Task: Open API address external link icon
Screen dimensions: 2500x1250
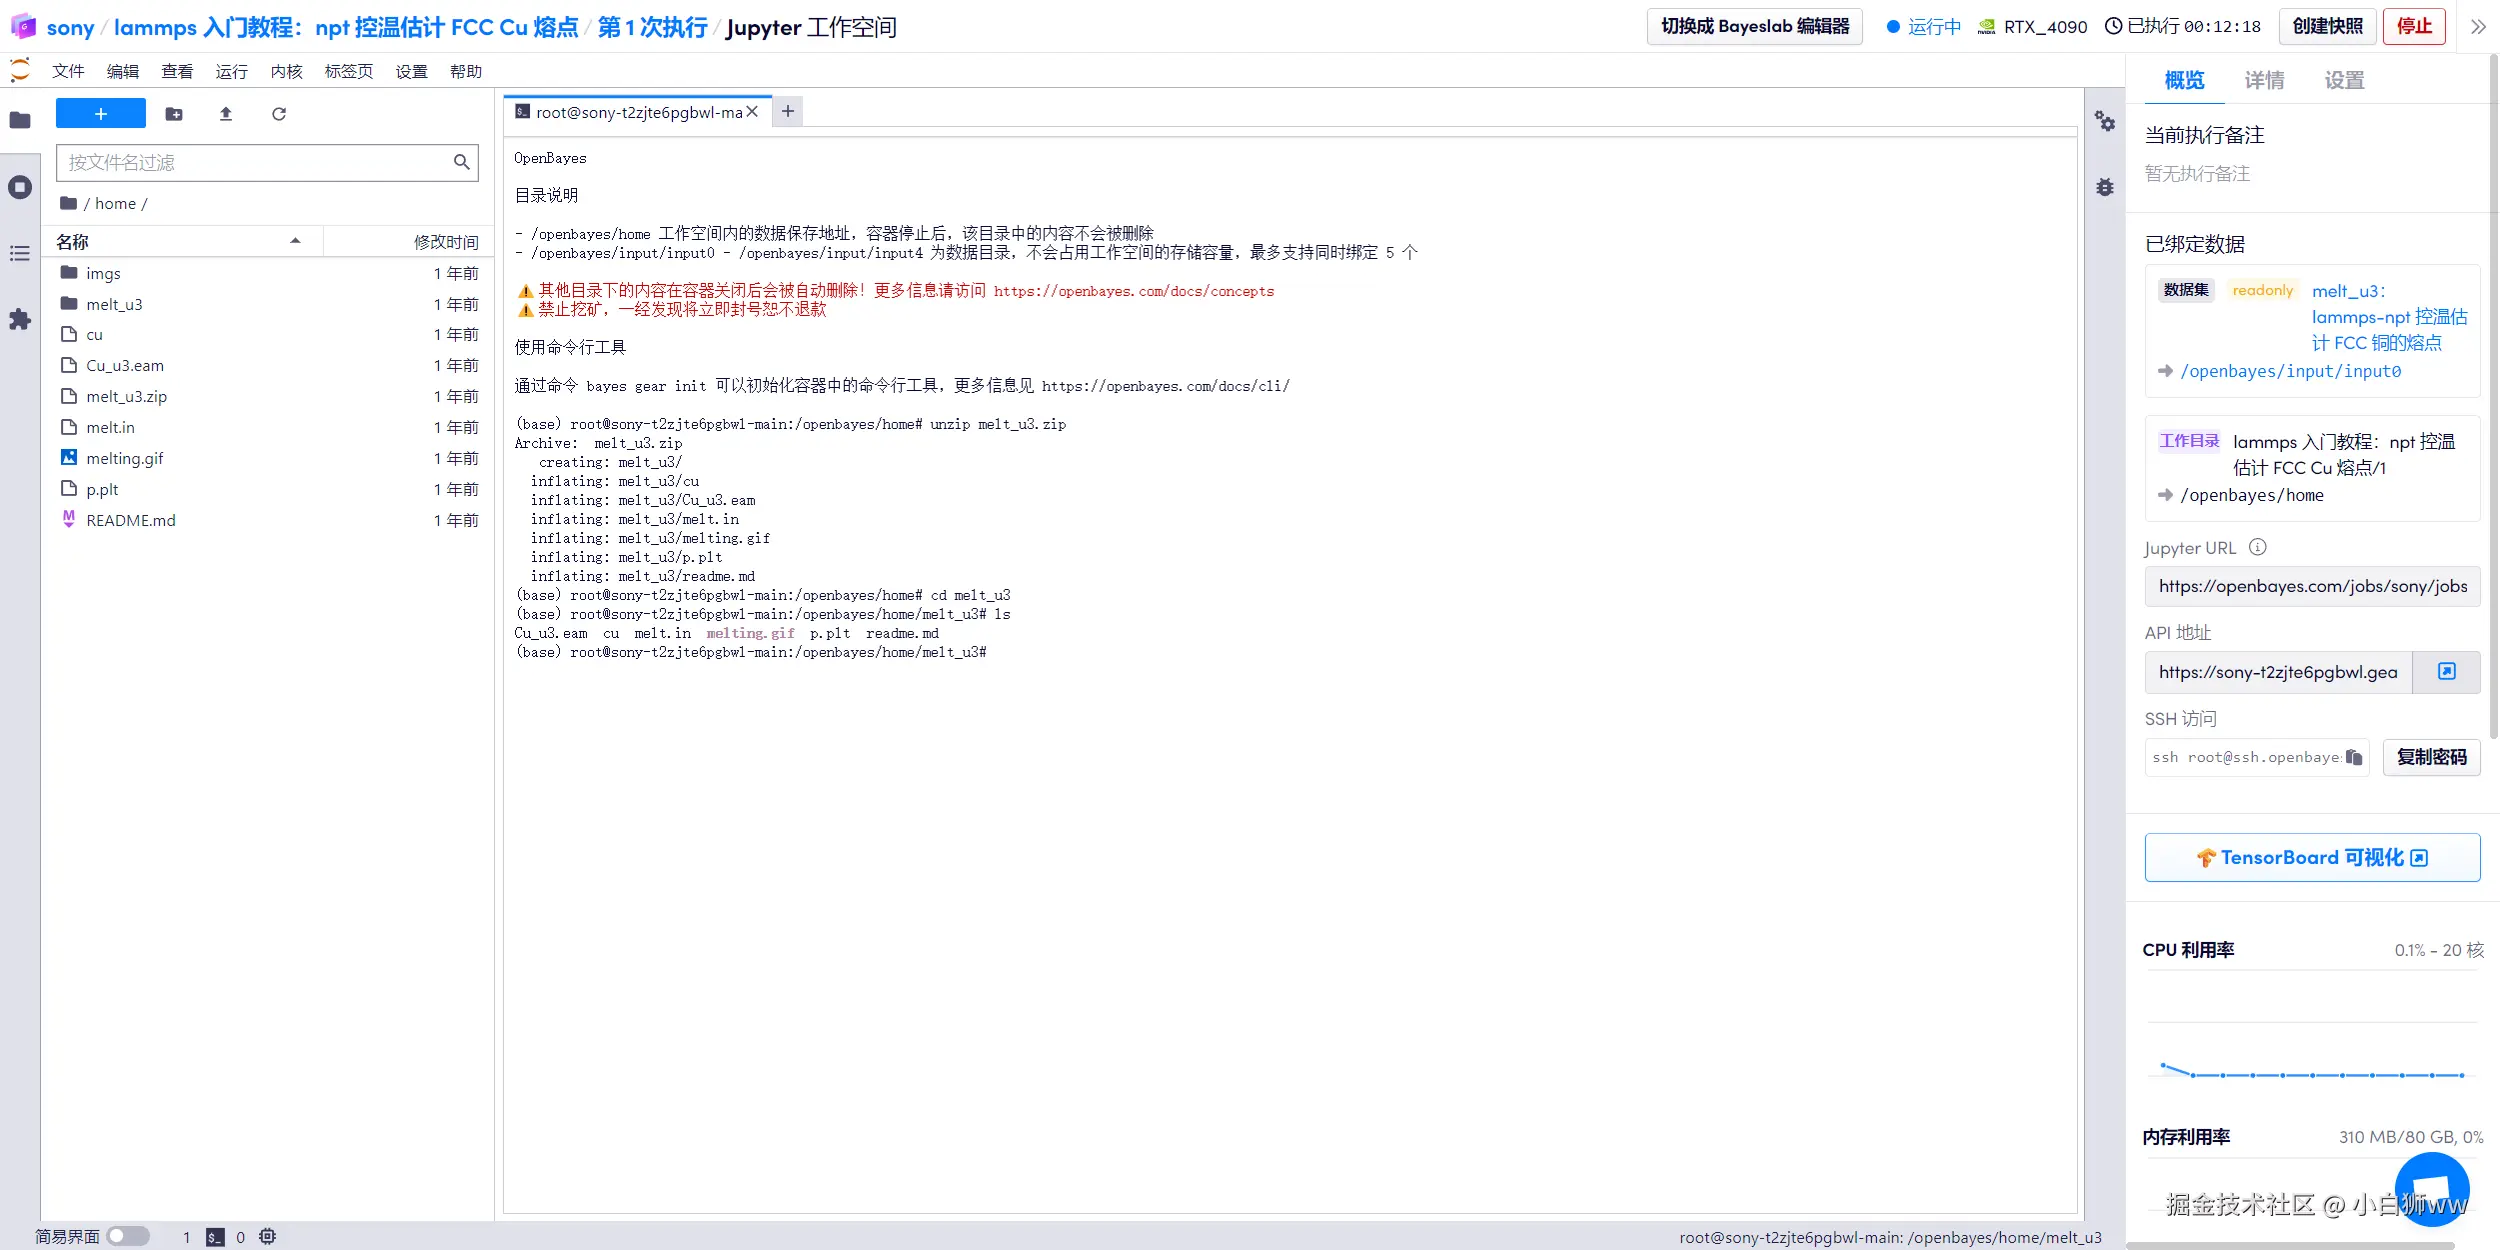Action: [2446, 671]
